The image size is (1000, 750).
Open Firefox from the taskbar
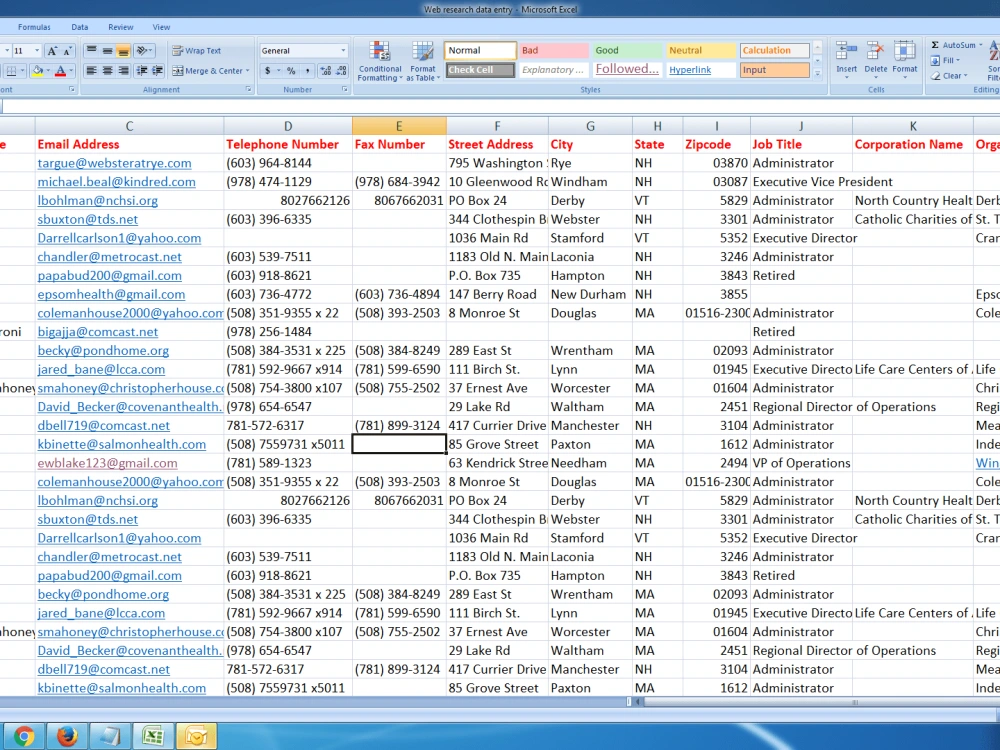(67, 737)
